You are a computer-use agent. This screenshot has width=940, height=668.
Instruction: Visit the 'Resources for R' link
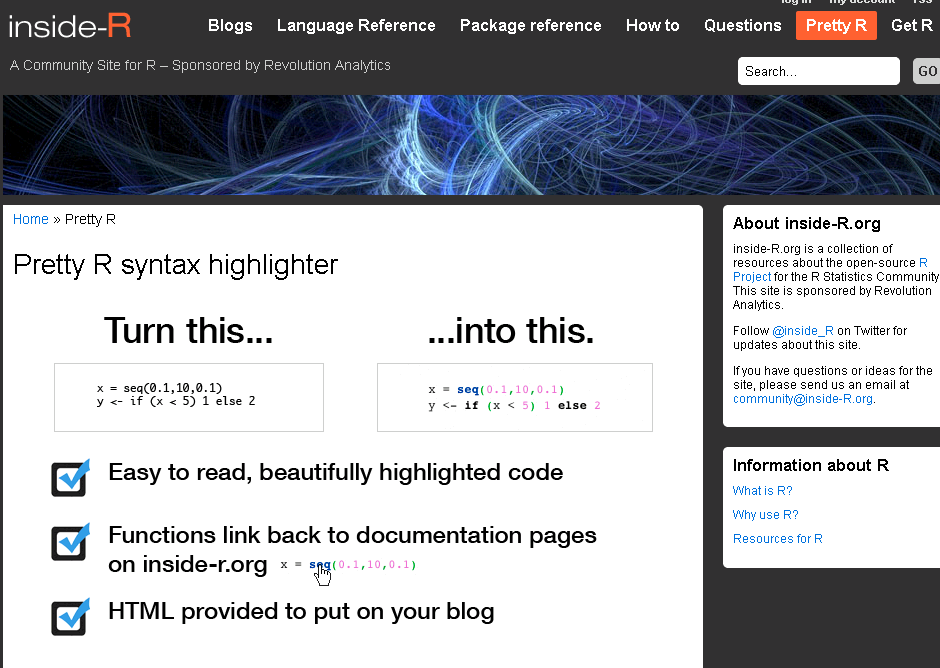click(777, 539)
